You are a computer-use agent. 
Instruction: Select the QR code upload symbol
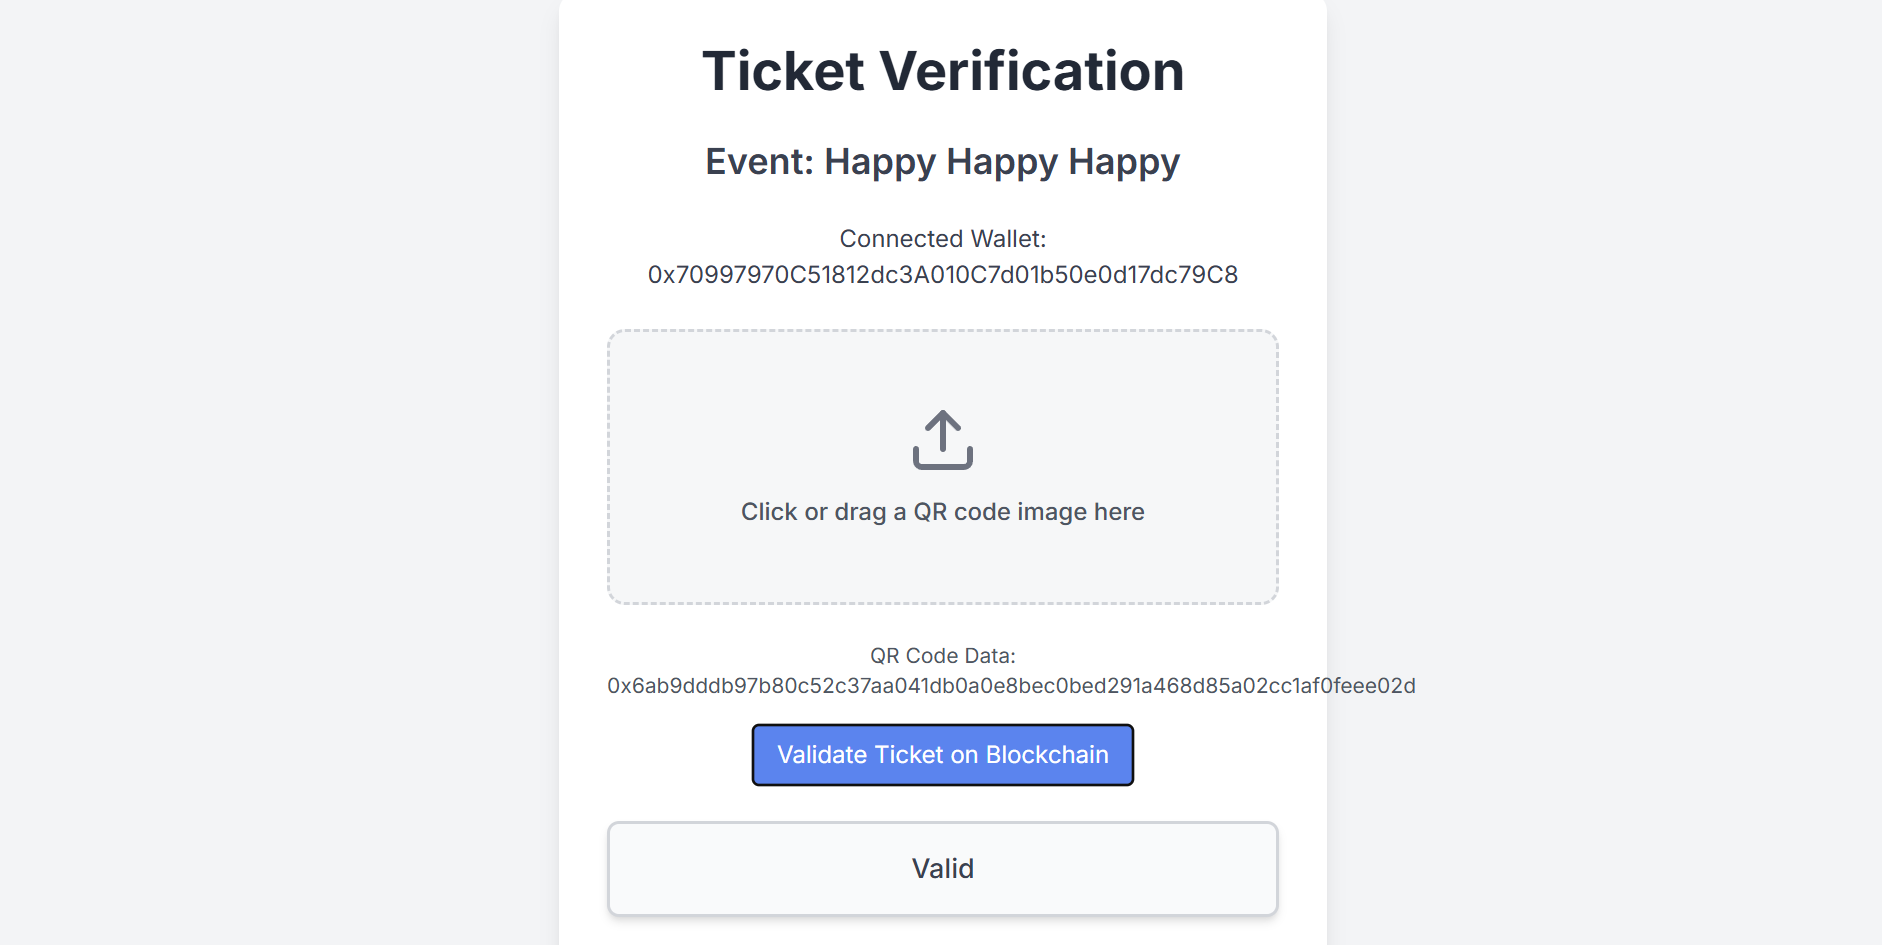click(x=941, y=444)
